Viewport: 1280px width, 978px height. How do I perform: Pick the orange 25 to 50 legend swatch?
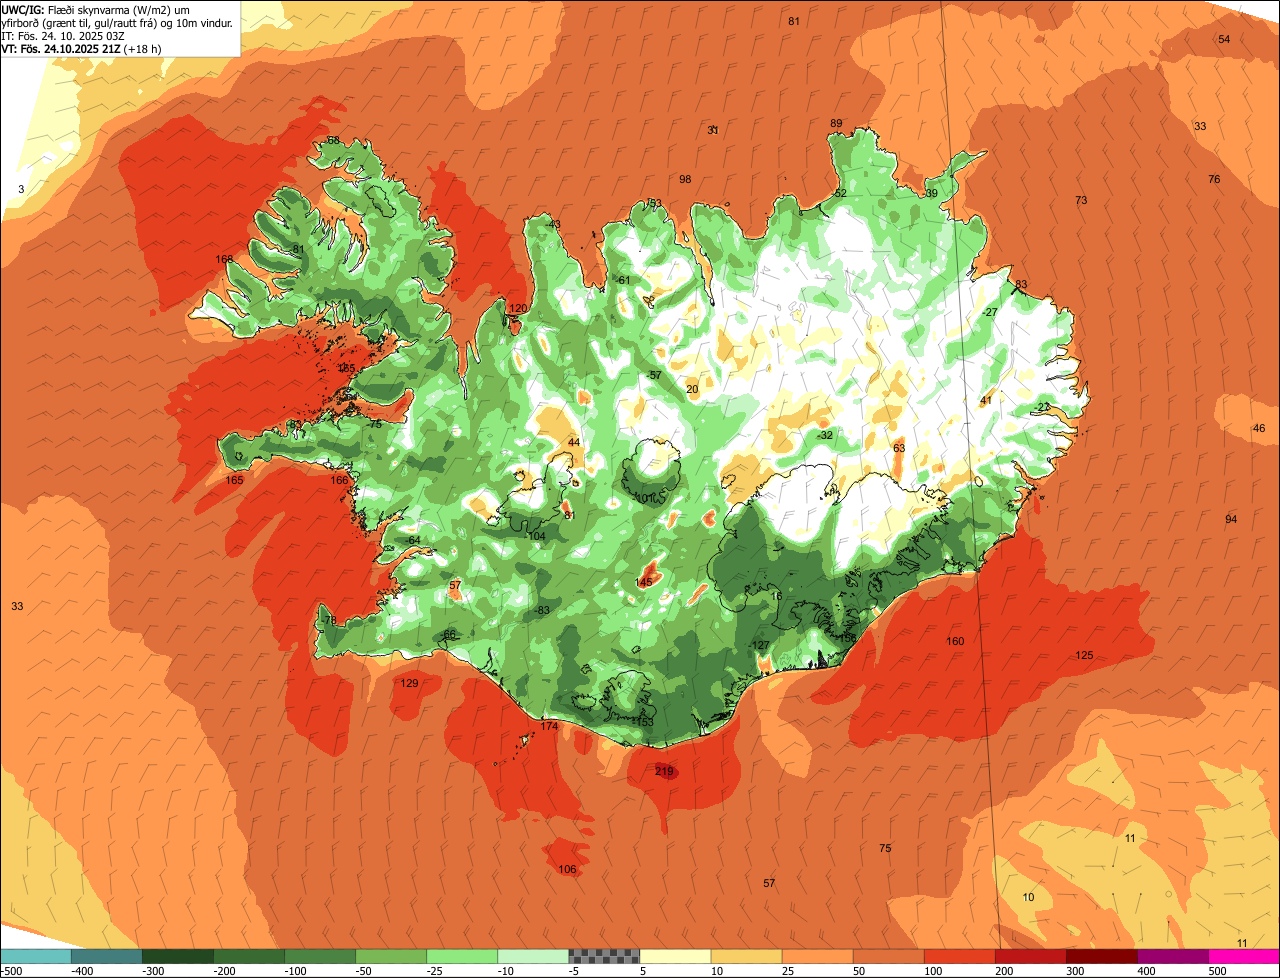pyautogui.click(x=817, y=955)
